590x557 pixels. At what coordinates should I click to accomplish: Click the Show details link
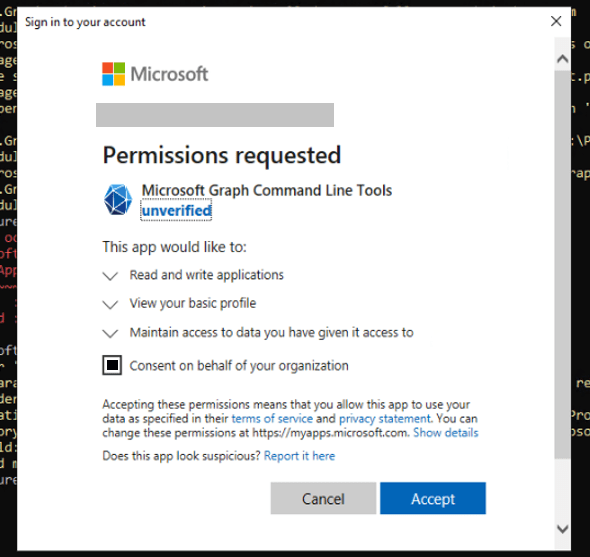[x=446, y=433]
